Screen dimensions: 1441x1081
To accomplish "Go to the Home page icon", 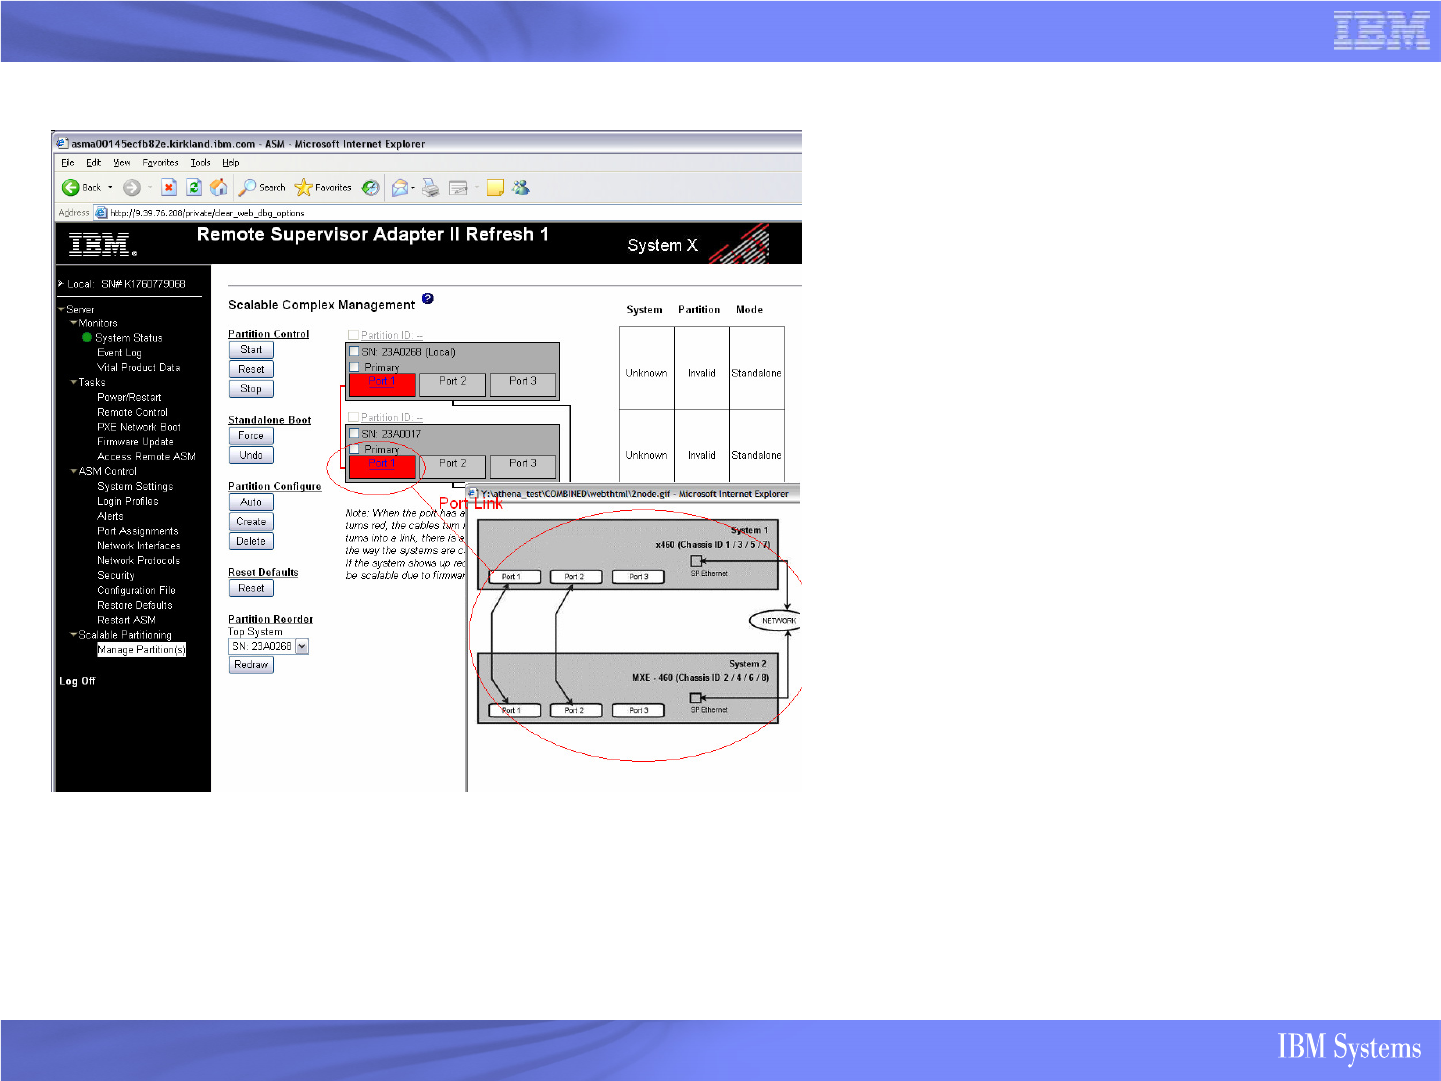I will pos(219,187).
